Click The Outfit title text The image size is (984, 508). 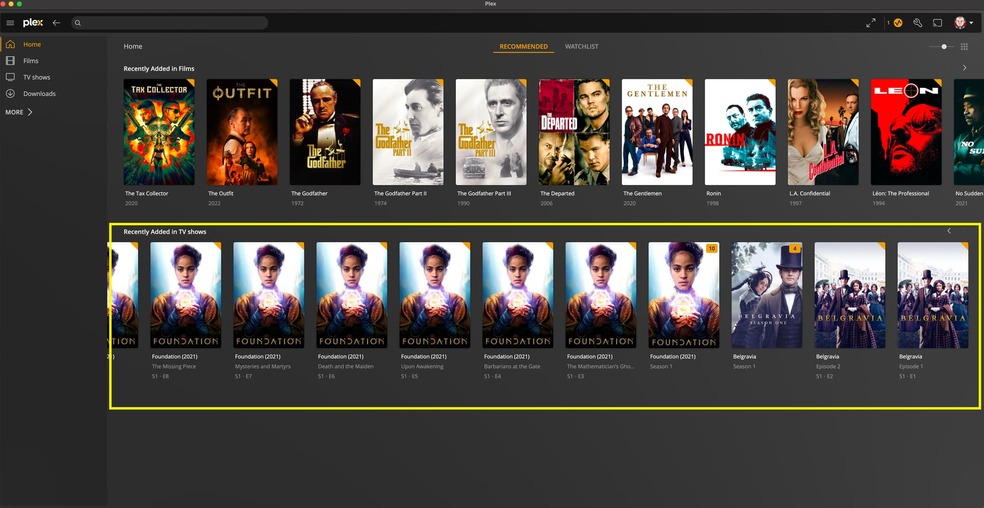click(x=221, y=193)
